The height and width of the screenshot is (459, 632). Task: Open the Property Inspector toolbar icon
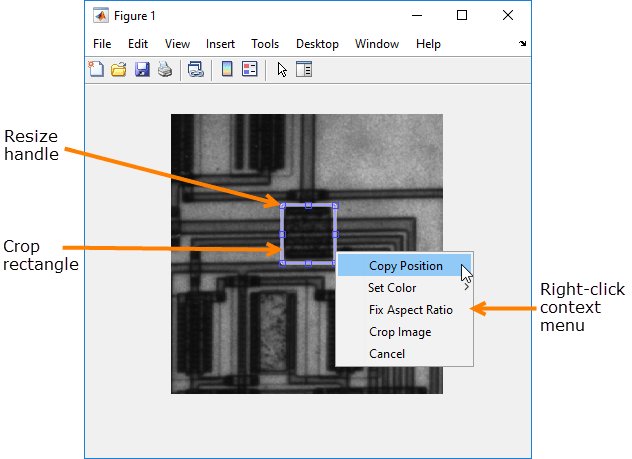point(304,69)
